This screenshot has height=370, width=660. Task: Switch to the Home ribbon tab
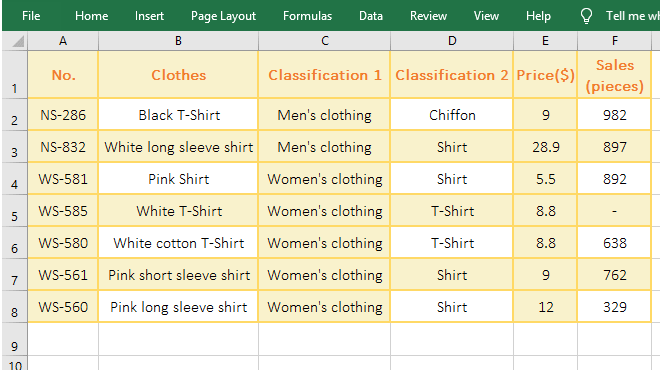point(91,16)
